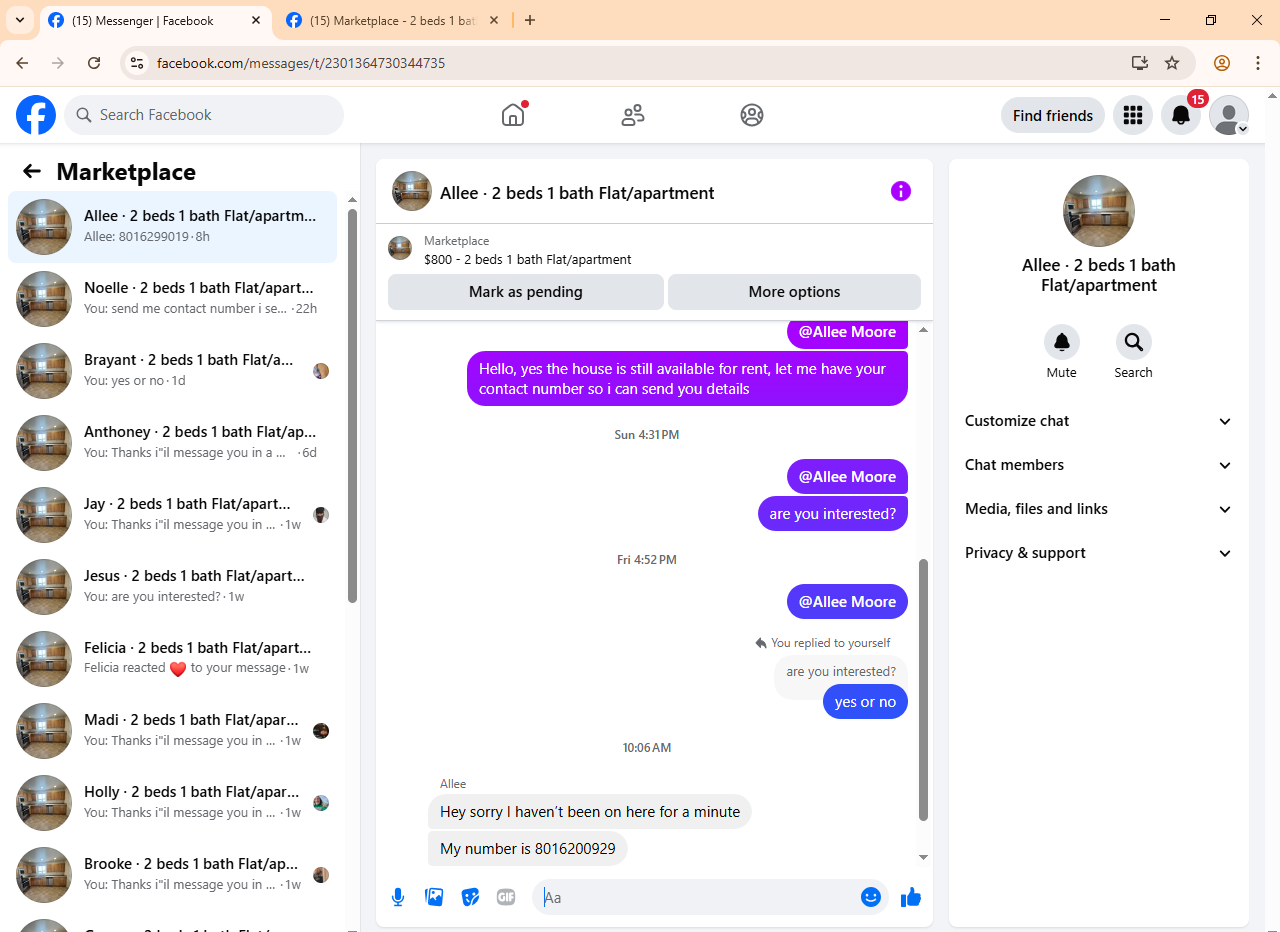Expand Customize chat section

1099,421
